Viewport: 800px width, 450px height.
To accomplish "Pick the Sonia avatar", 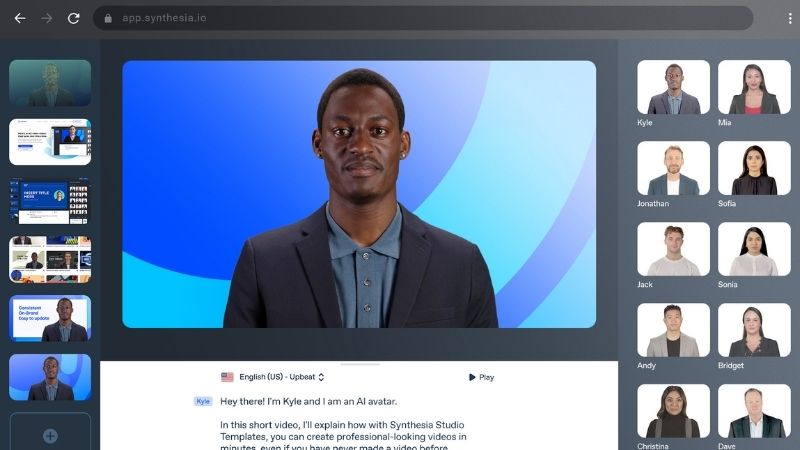I will (x=754, y=249).
